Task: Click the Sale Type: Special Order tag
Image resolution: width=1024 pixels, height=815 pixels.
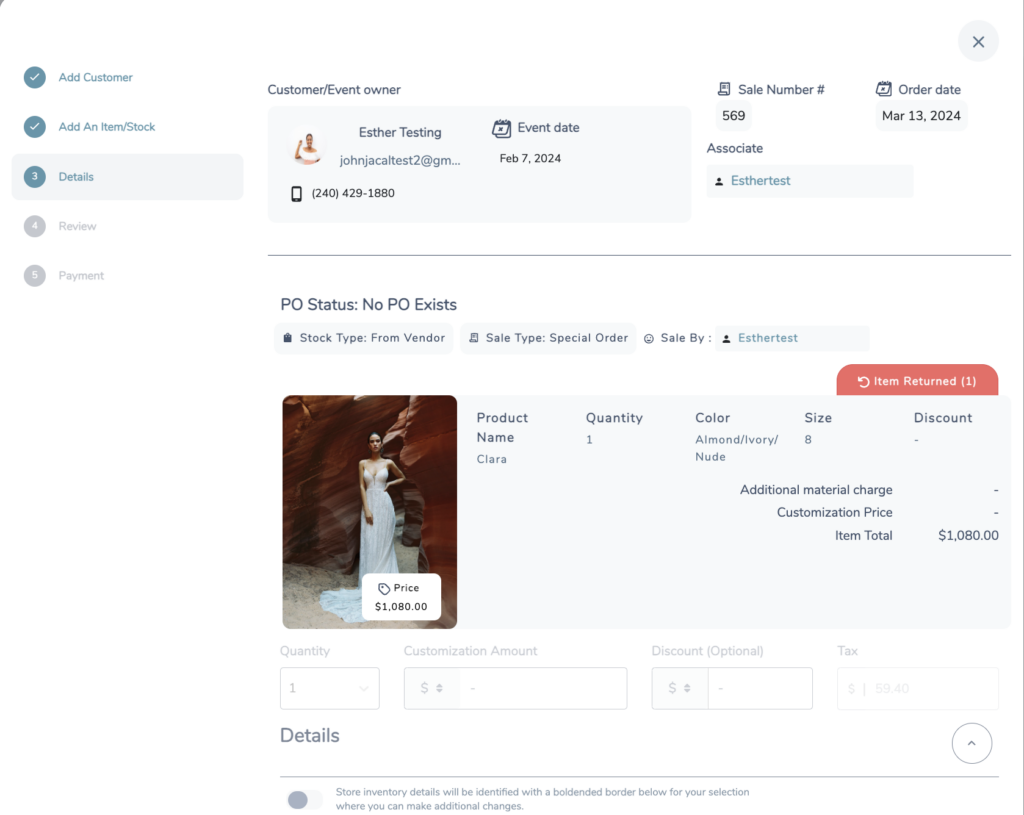Action: coord(548,338)
